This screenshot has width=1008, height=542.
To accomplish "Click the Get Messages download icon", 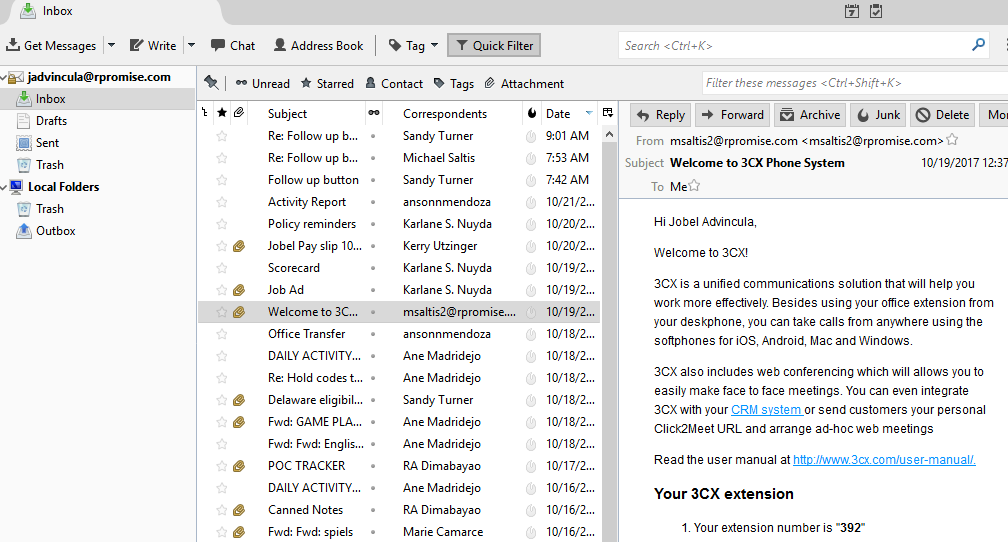I will (x=13, y=45).
